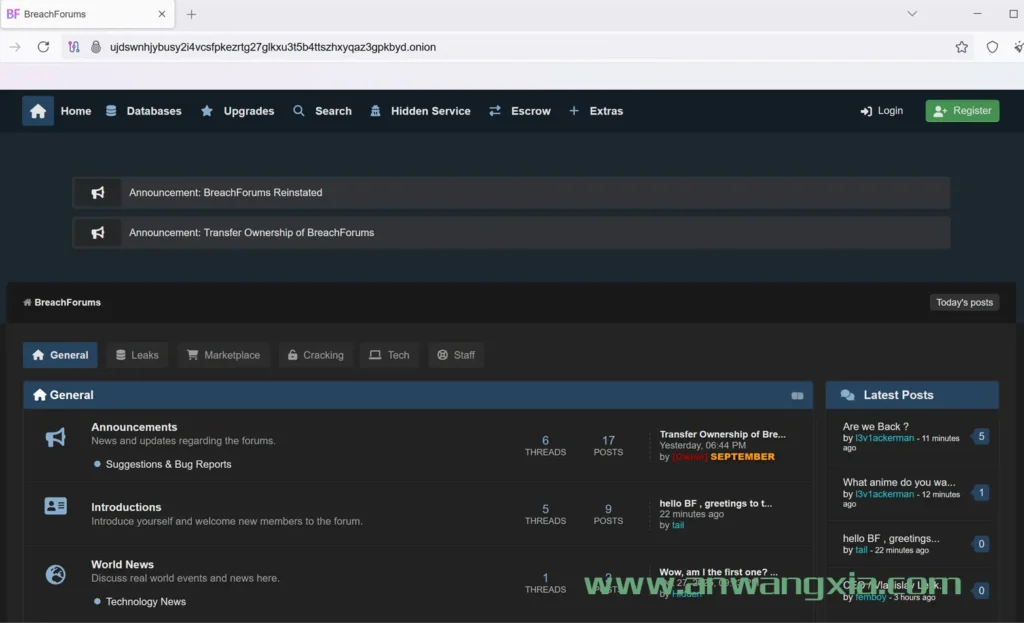
Task: Click the shield icon in browser toolbar
Action: pos(992,47)
